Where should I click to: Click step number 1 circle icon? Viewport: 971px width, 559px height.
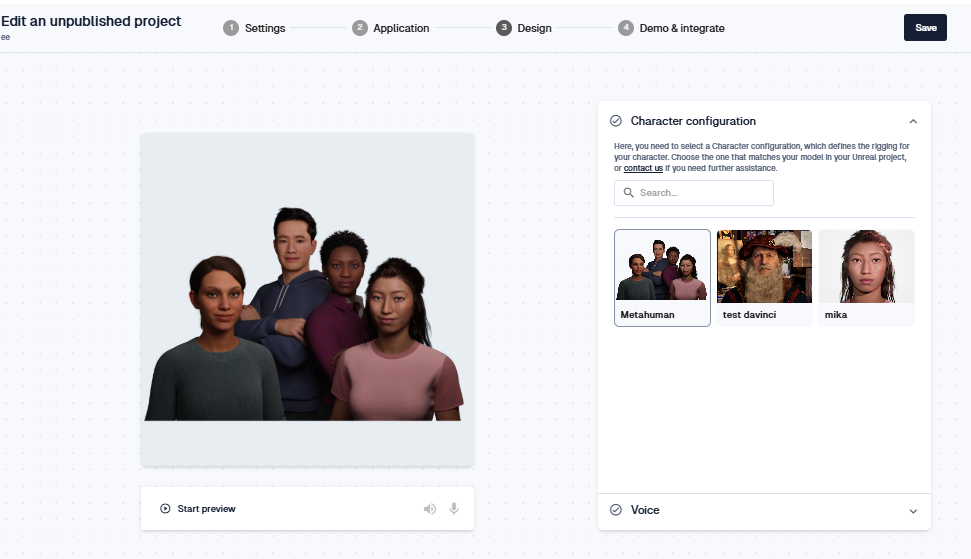point(231,28)
